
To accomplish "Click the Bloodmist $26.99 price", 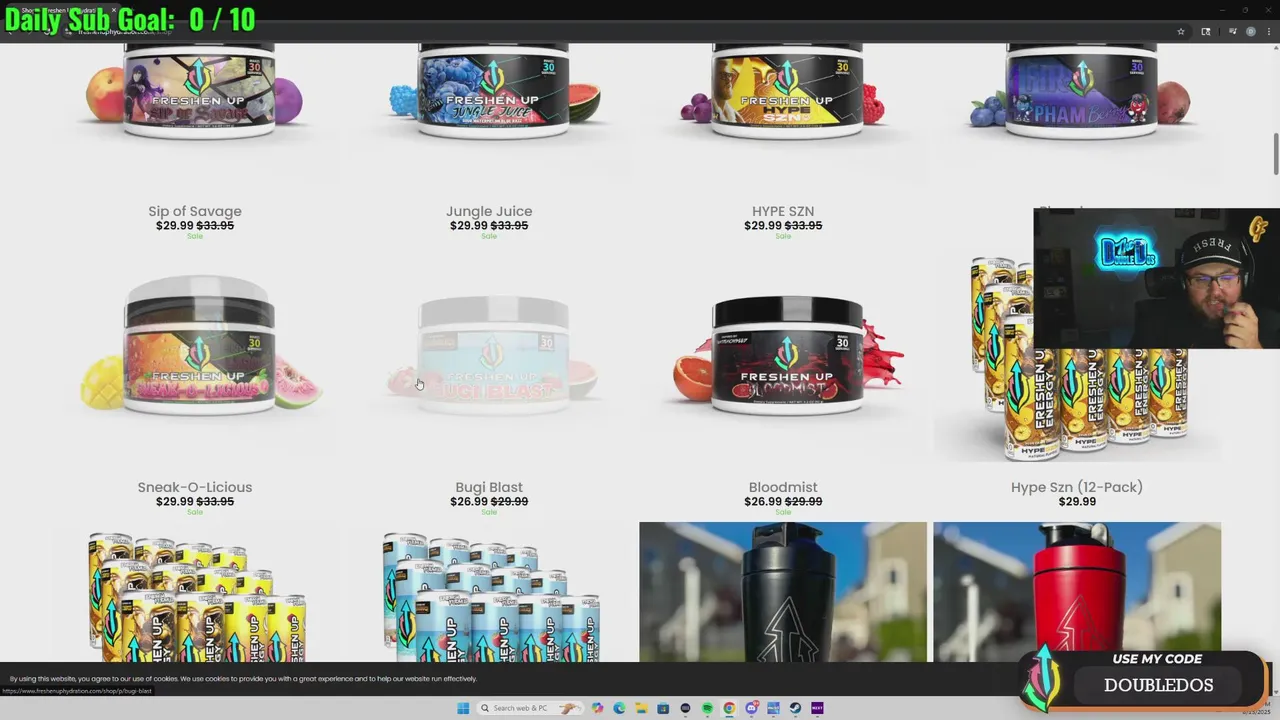I will [x=763, y=501].
